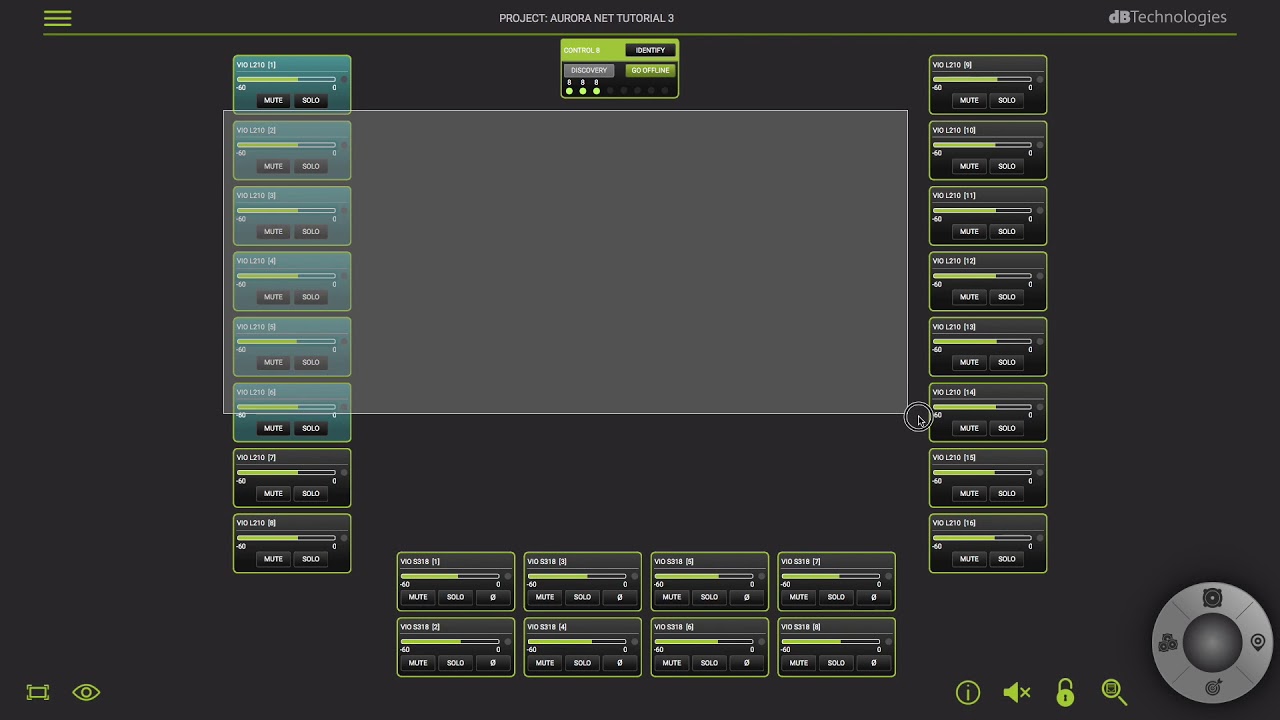Mute VIO L210 [13]
The width and height of the screenshot is (1280, 720).
coord(969,362)
